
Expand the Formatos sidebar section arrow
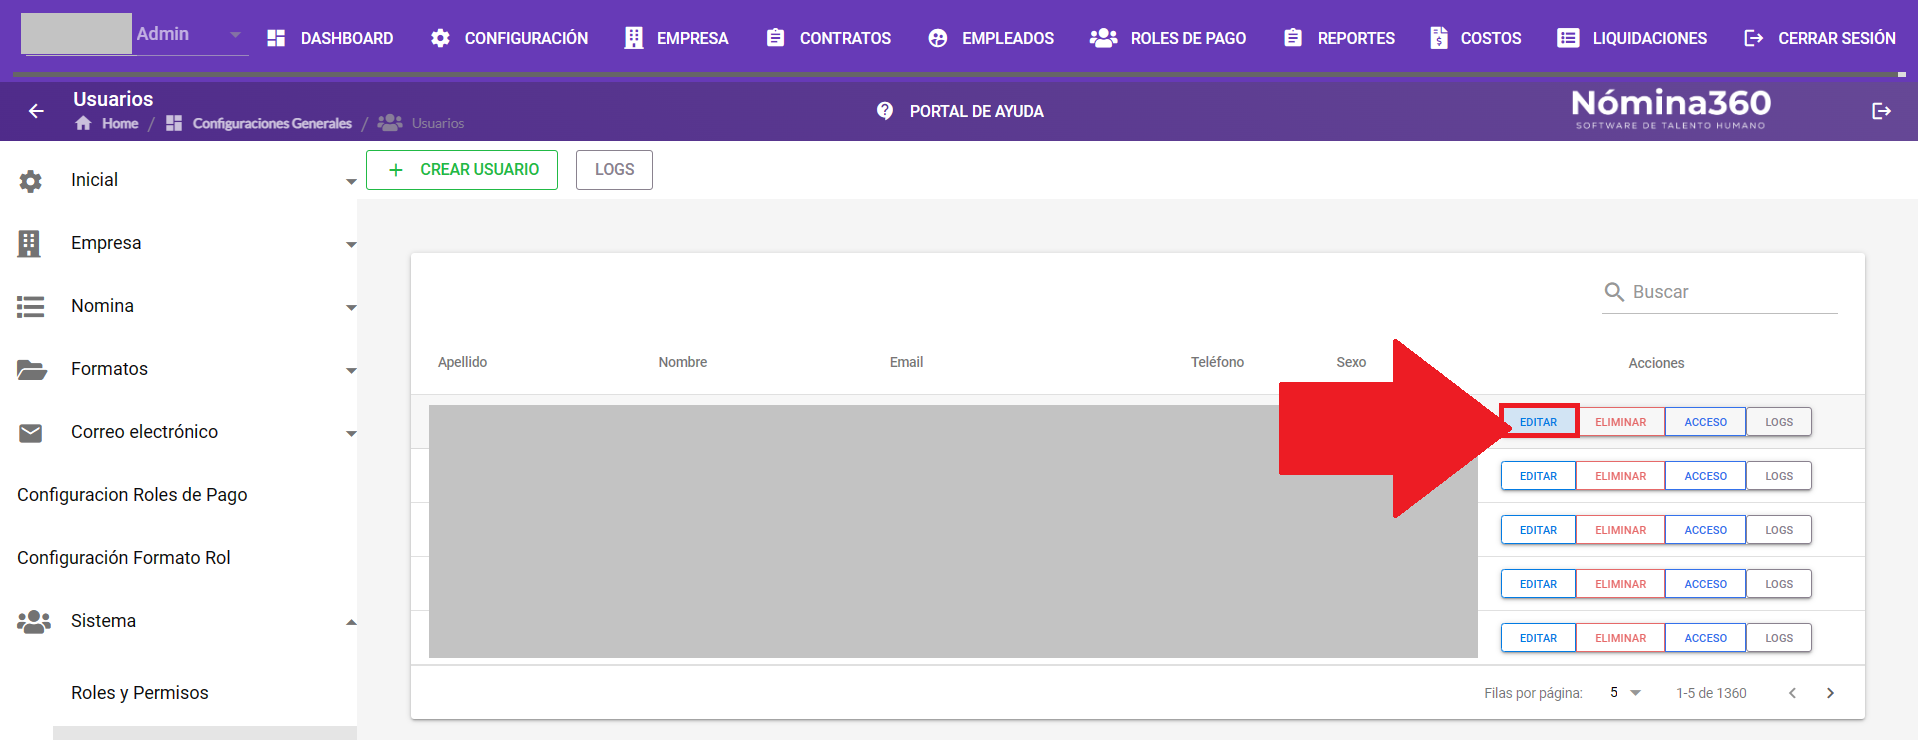pos(351,371)
